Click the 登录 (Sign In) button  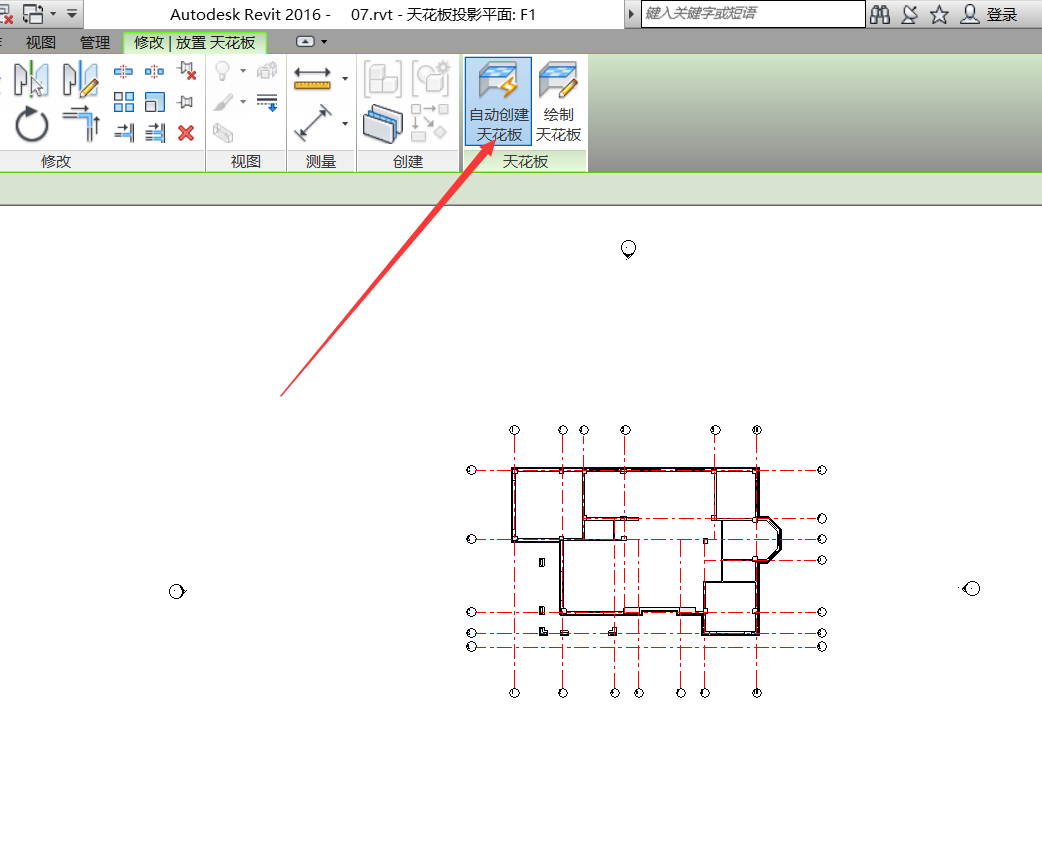991,14
